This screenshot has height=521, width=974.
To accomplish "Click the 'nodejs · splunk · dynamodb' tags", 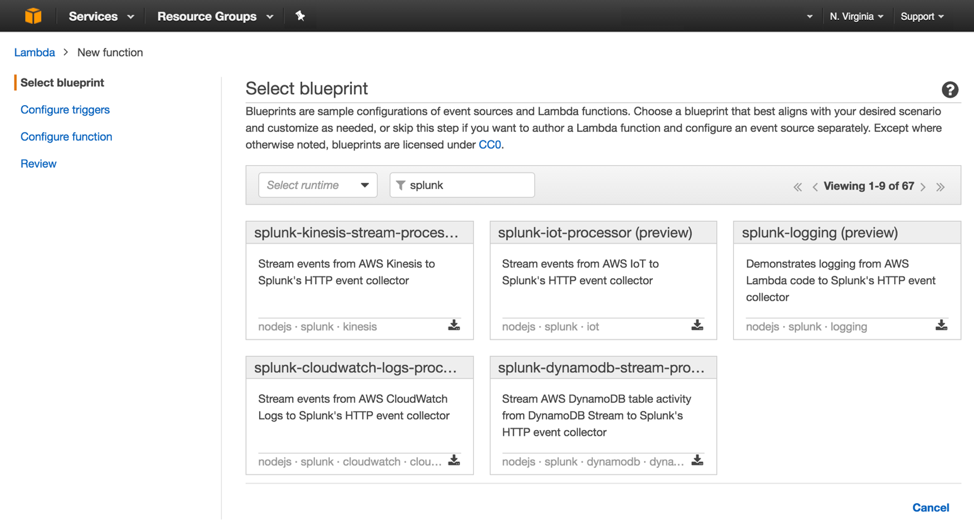I will tap(593, 462).
